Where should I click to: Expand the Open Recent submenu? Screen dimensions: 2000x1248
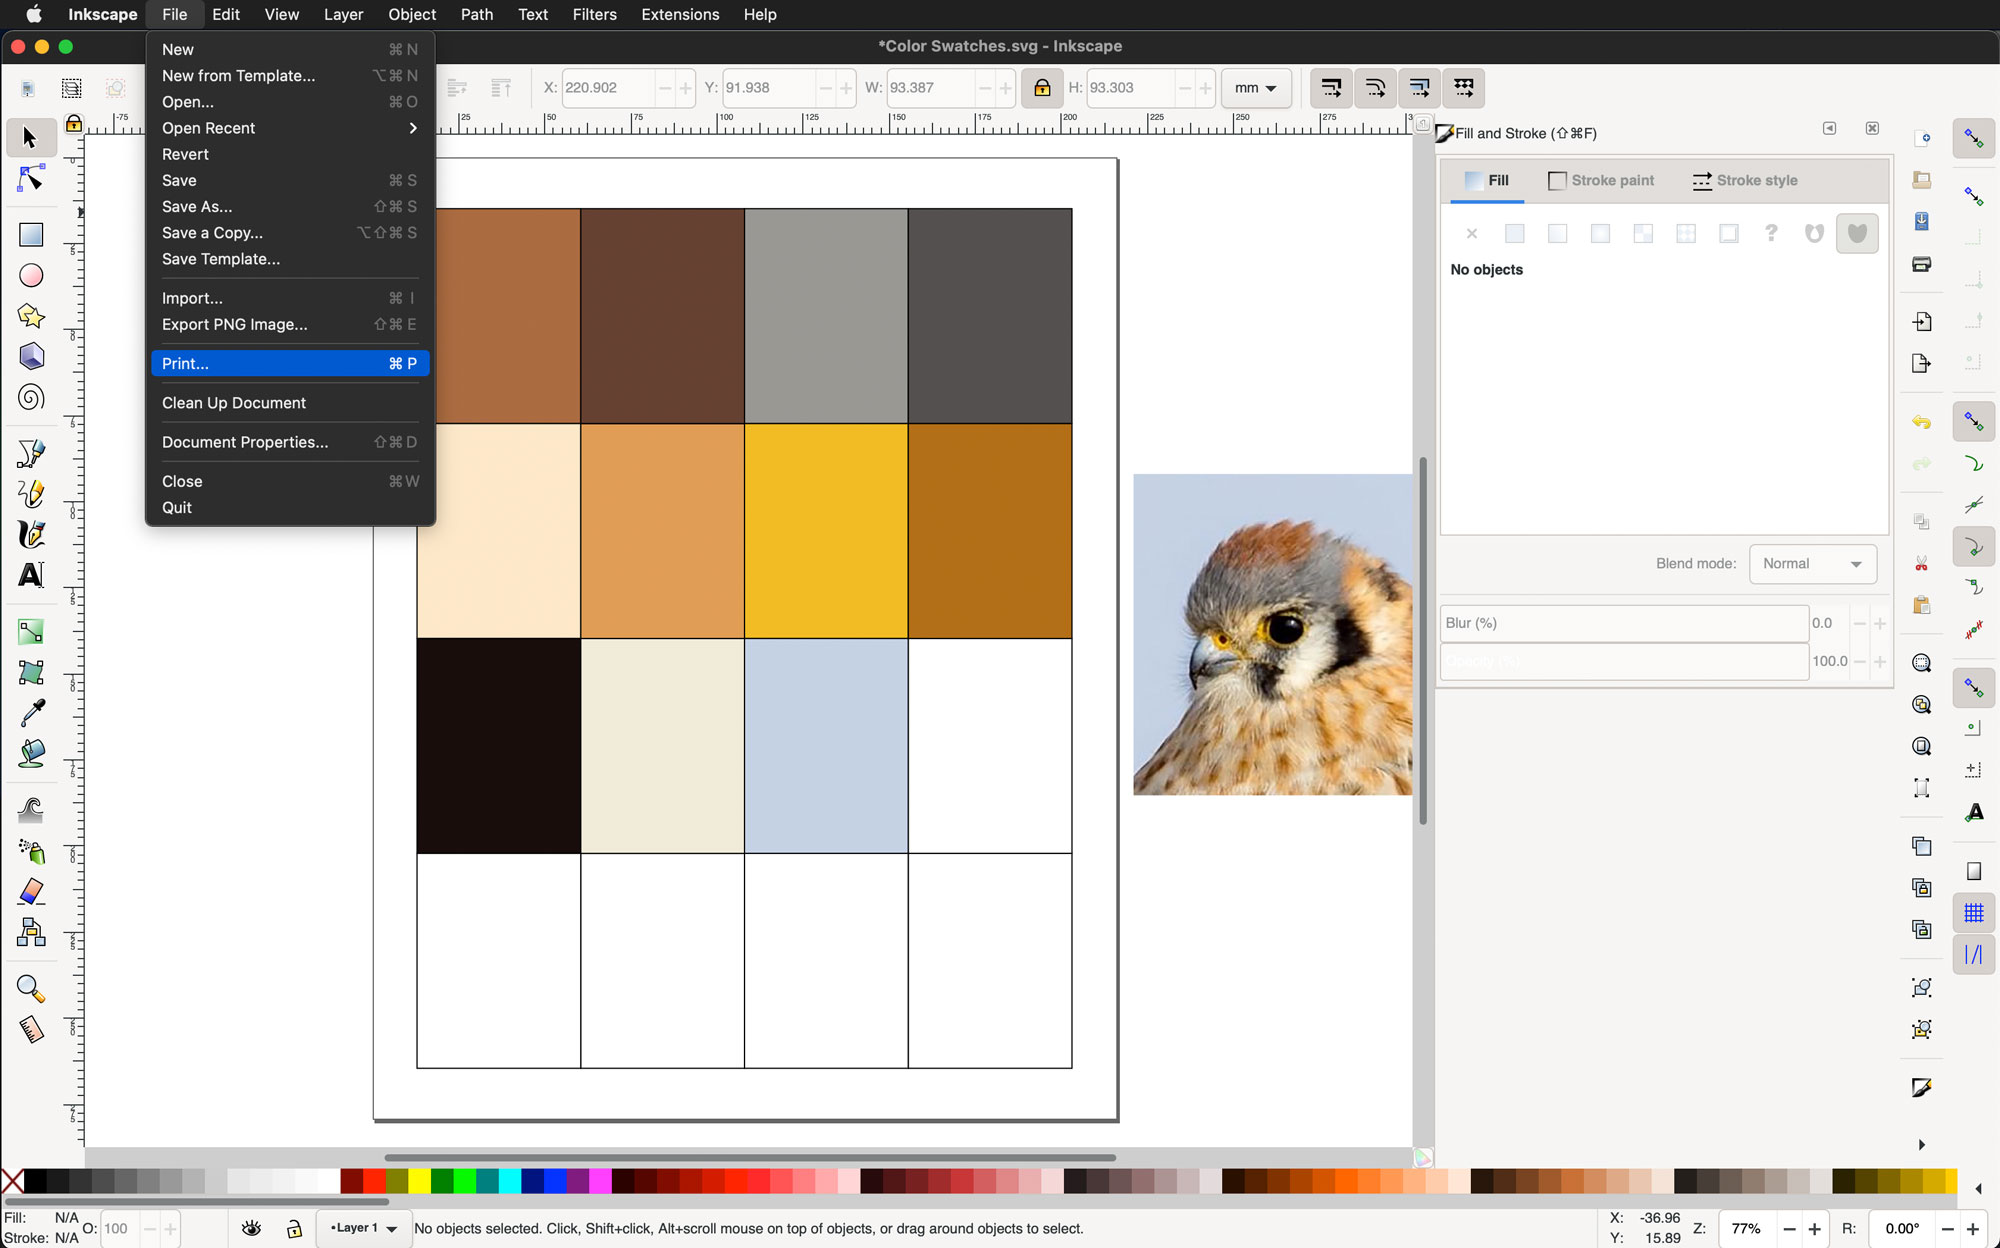coord(290,128)
